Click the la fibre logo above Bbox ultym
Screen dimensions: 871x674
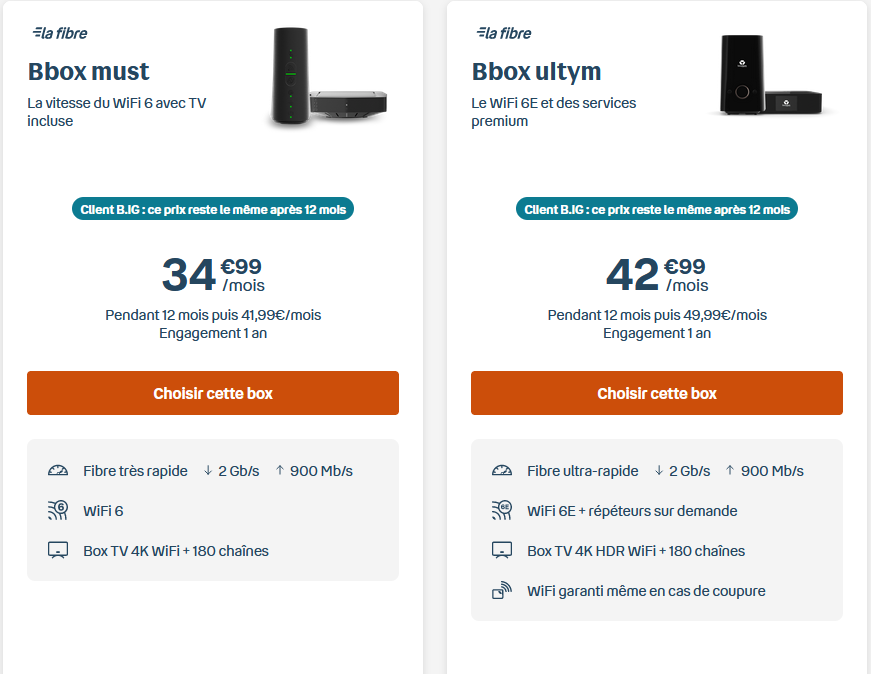(504, 33)
